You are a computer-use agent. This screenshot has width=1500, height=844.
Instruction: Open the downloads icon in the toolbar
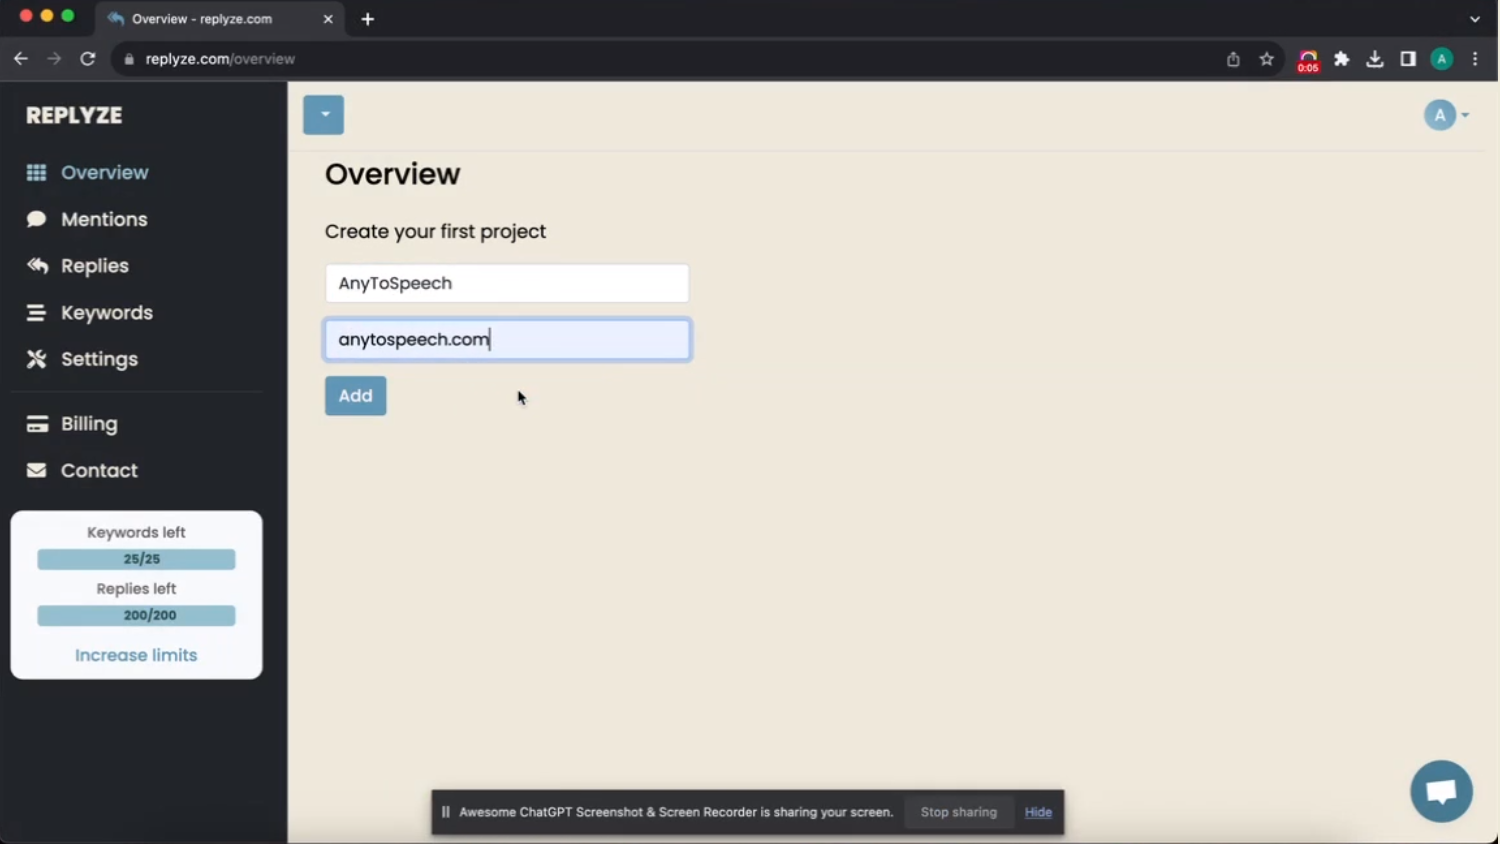tap(1374, 59)
